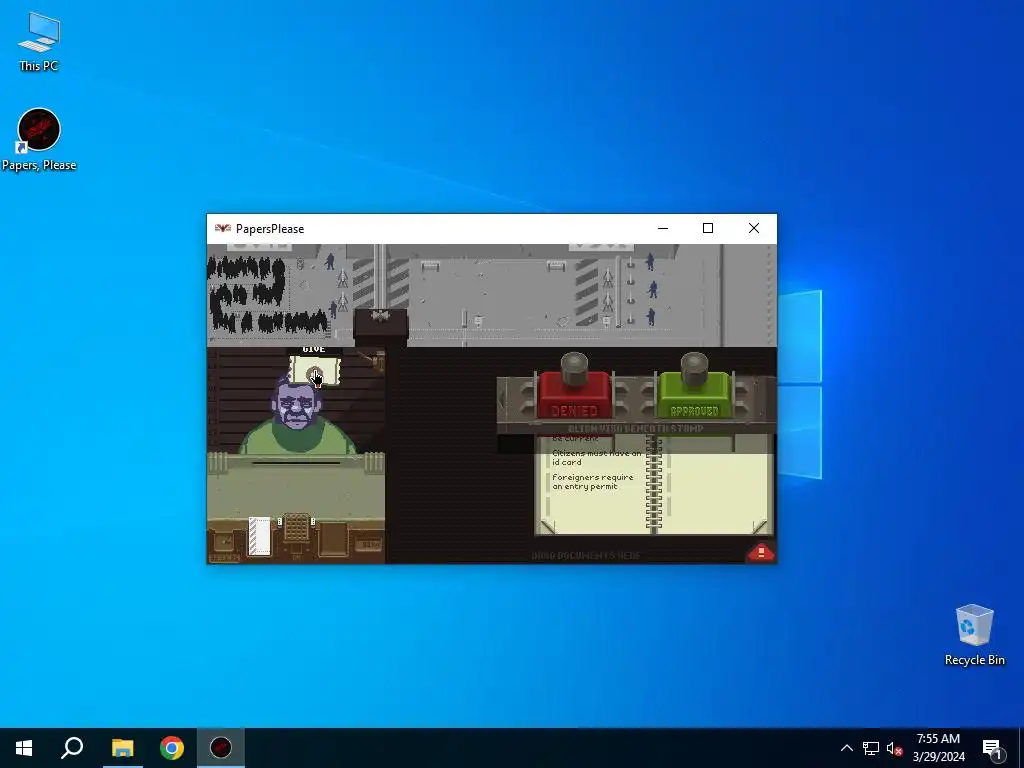Click rule "Citizens must have an id card"

click(596, 457)
